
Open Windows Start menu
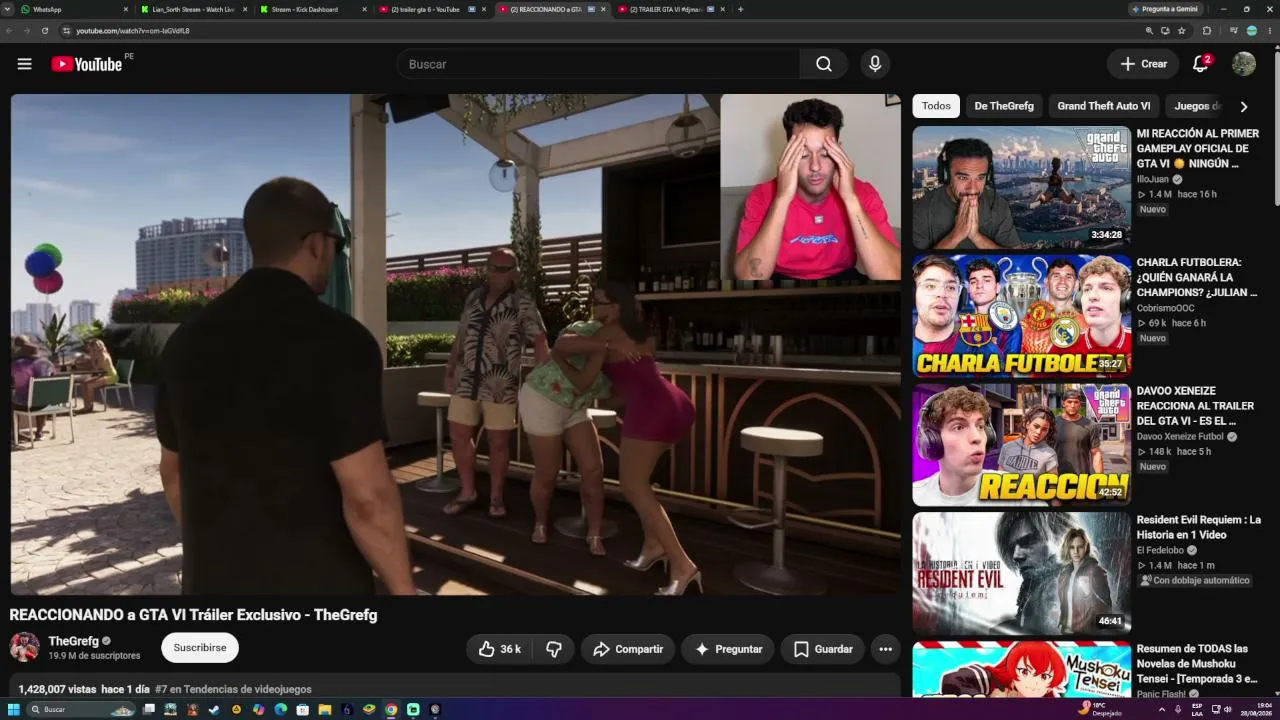pos(14,710)
